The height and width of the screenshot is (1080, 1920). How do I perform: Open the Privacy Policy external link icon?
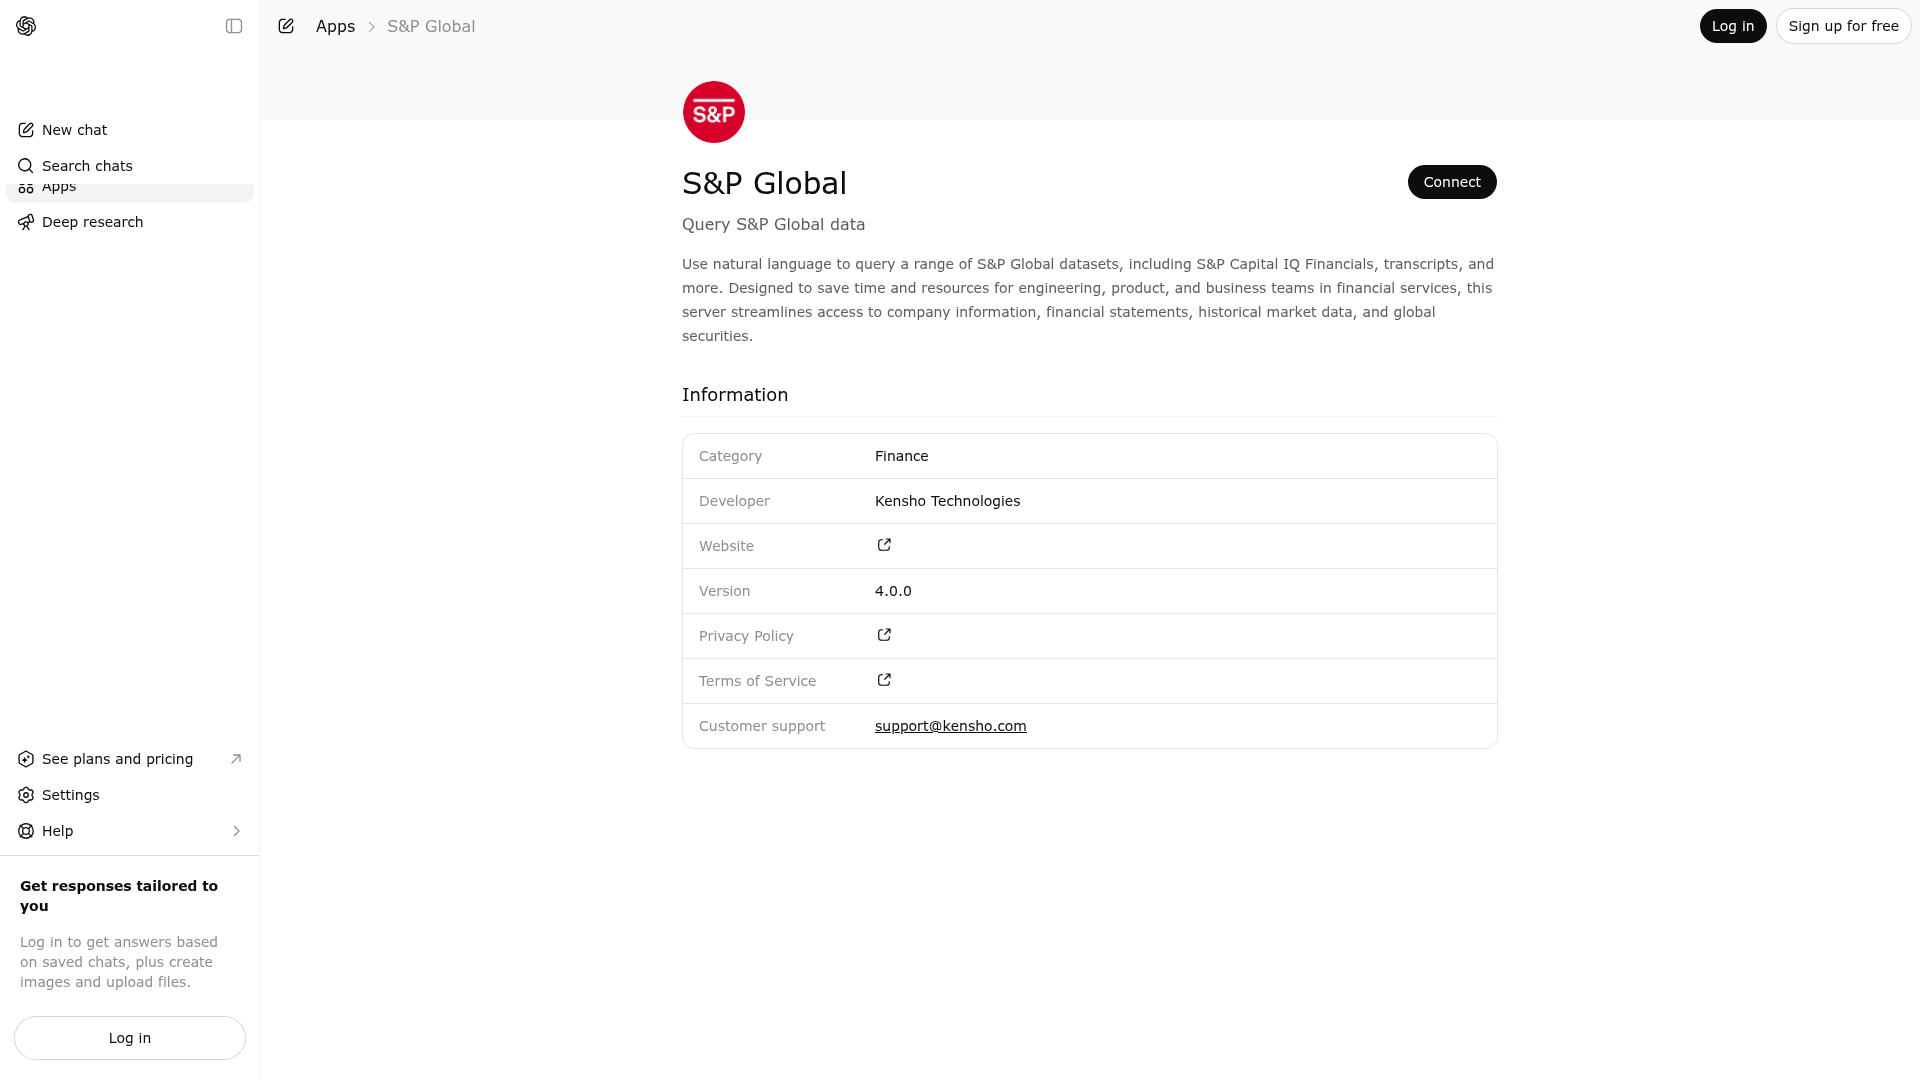point(884,635)
